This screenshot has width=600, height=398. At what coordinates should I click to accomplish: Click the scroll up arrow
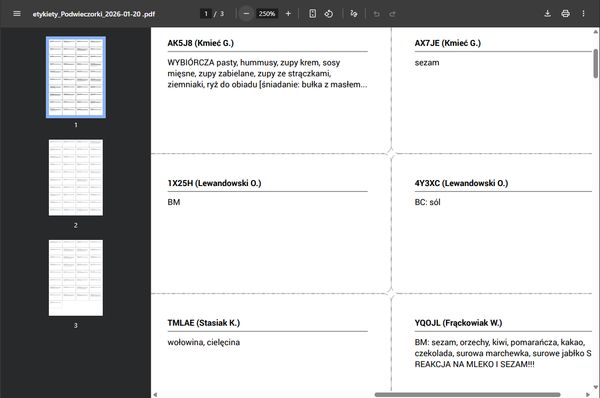tap(596, 31)
